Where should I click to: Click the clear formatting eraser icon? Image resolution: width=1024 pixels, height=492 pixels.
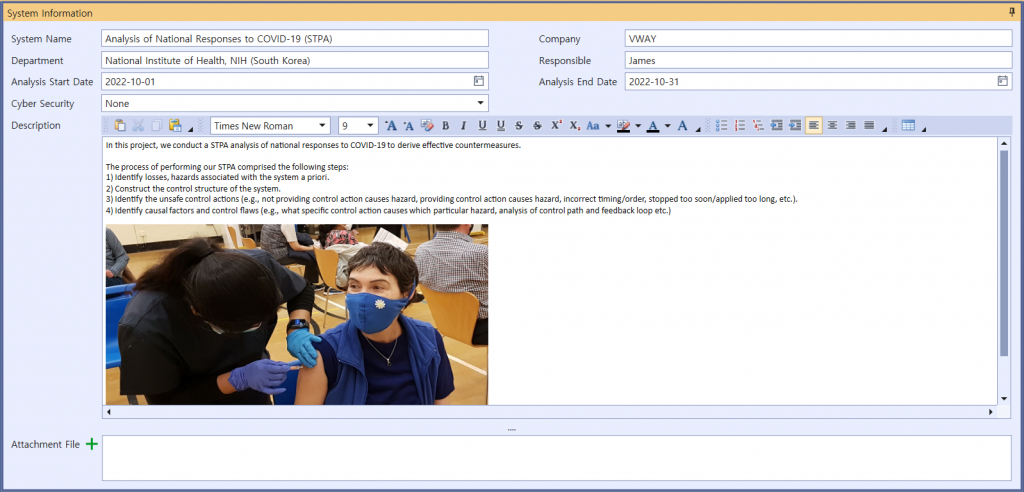[x=427, y=125]
